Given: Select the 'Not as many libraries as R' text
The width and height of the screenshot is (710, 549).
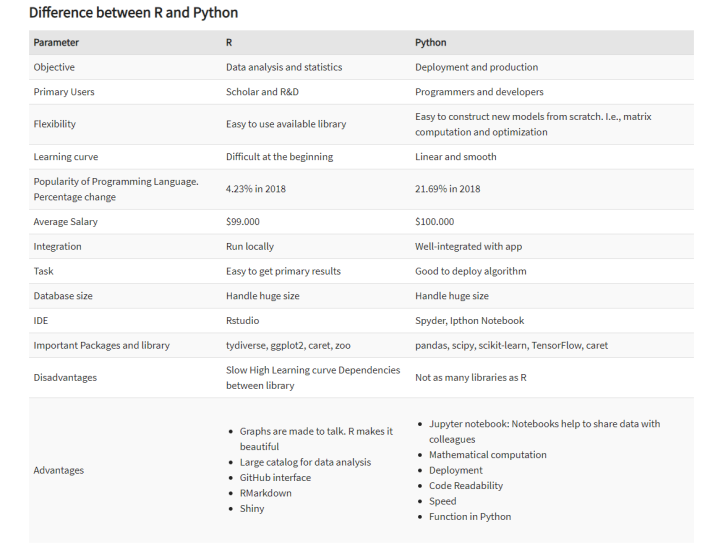Looking at the screenshot, I should click(470, 377).
